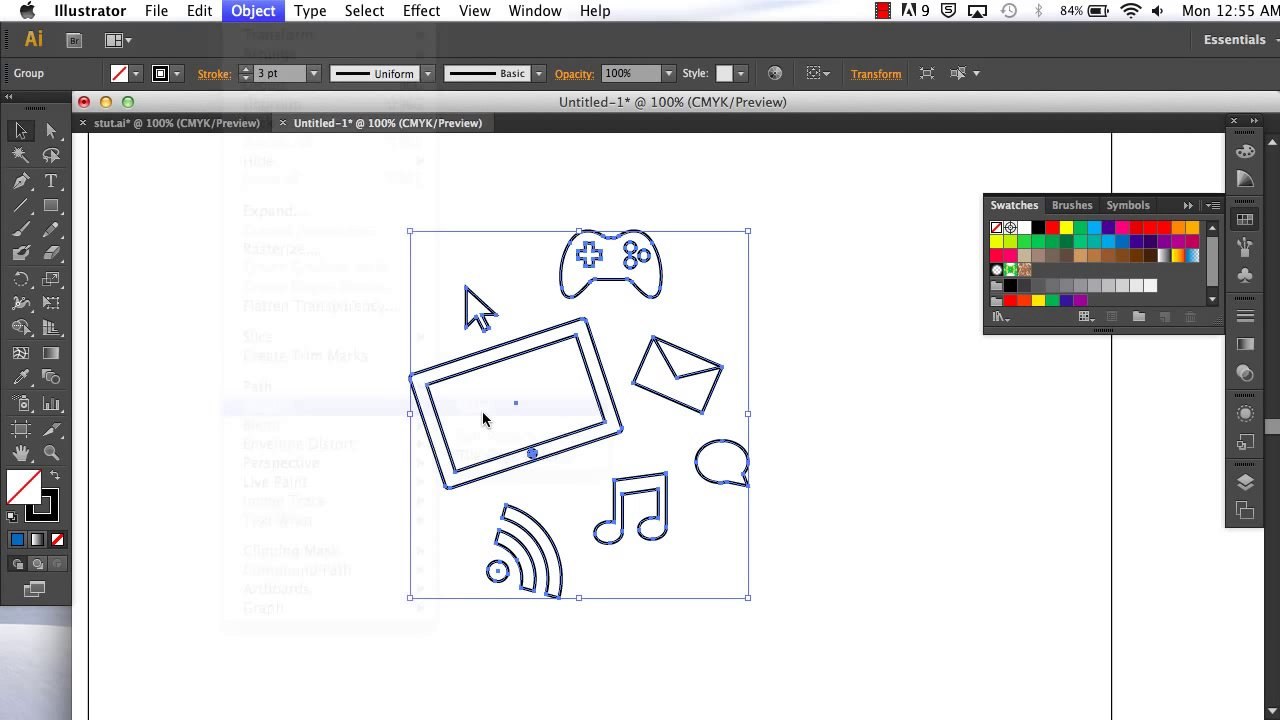Click the Transform link in control bar

876,73
